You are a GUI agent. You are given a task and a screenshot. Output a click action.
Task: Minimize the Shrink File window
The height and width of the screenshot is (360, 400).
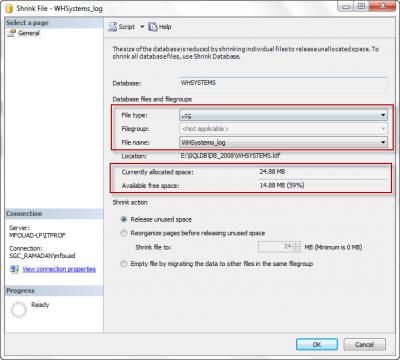(x=347, y=6)
